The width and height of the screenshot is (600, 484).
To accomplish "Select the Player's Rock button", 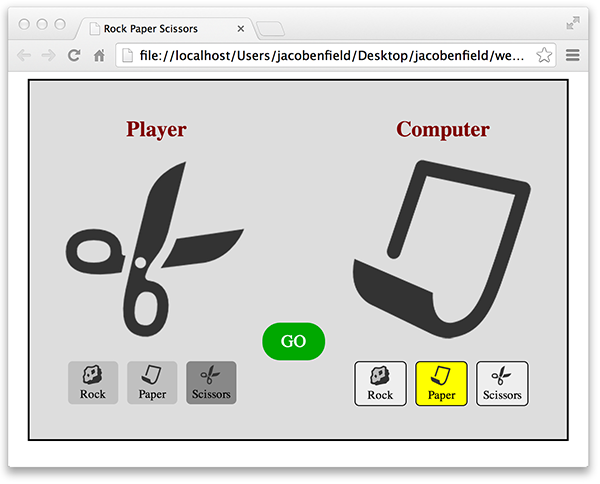I will (93, 383).
